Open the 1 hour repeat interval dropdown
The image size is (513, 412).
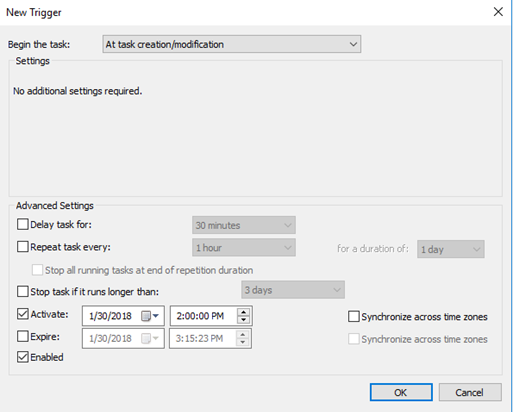click(244, 248)
